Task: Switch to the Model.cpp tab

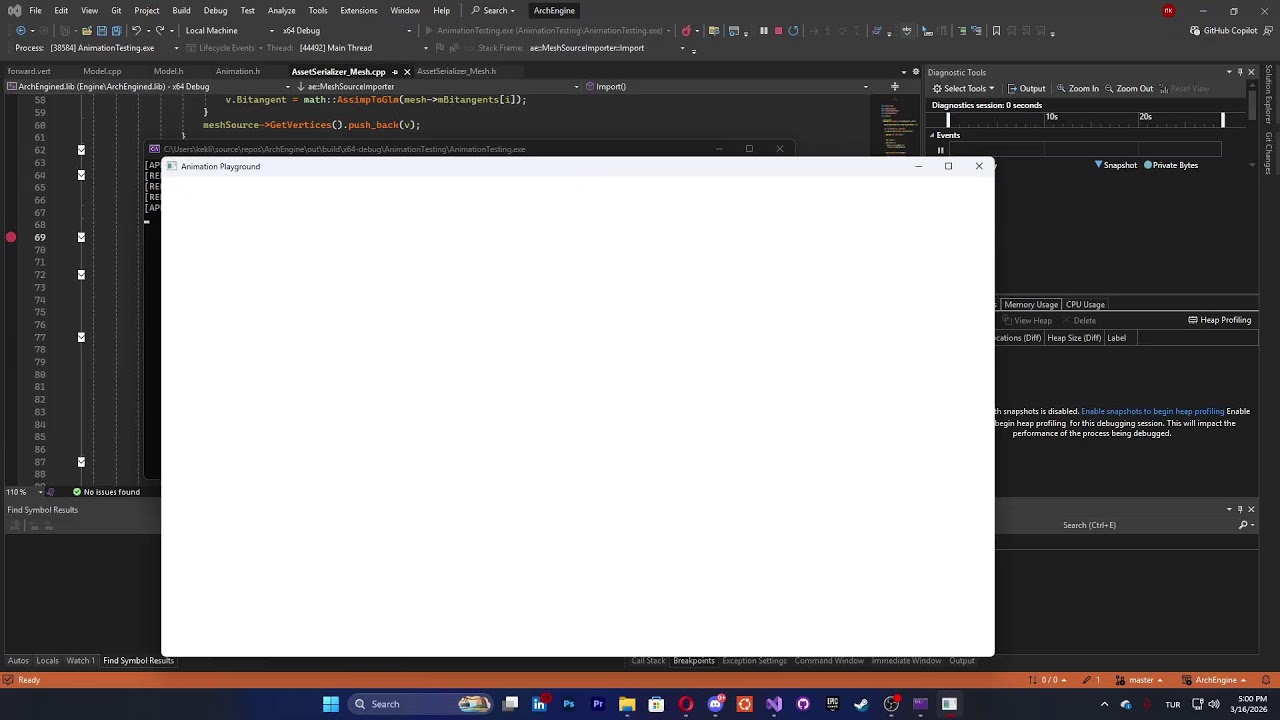Action: tap(102, 71)
